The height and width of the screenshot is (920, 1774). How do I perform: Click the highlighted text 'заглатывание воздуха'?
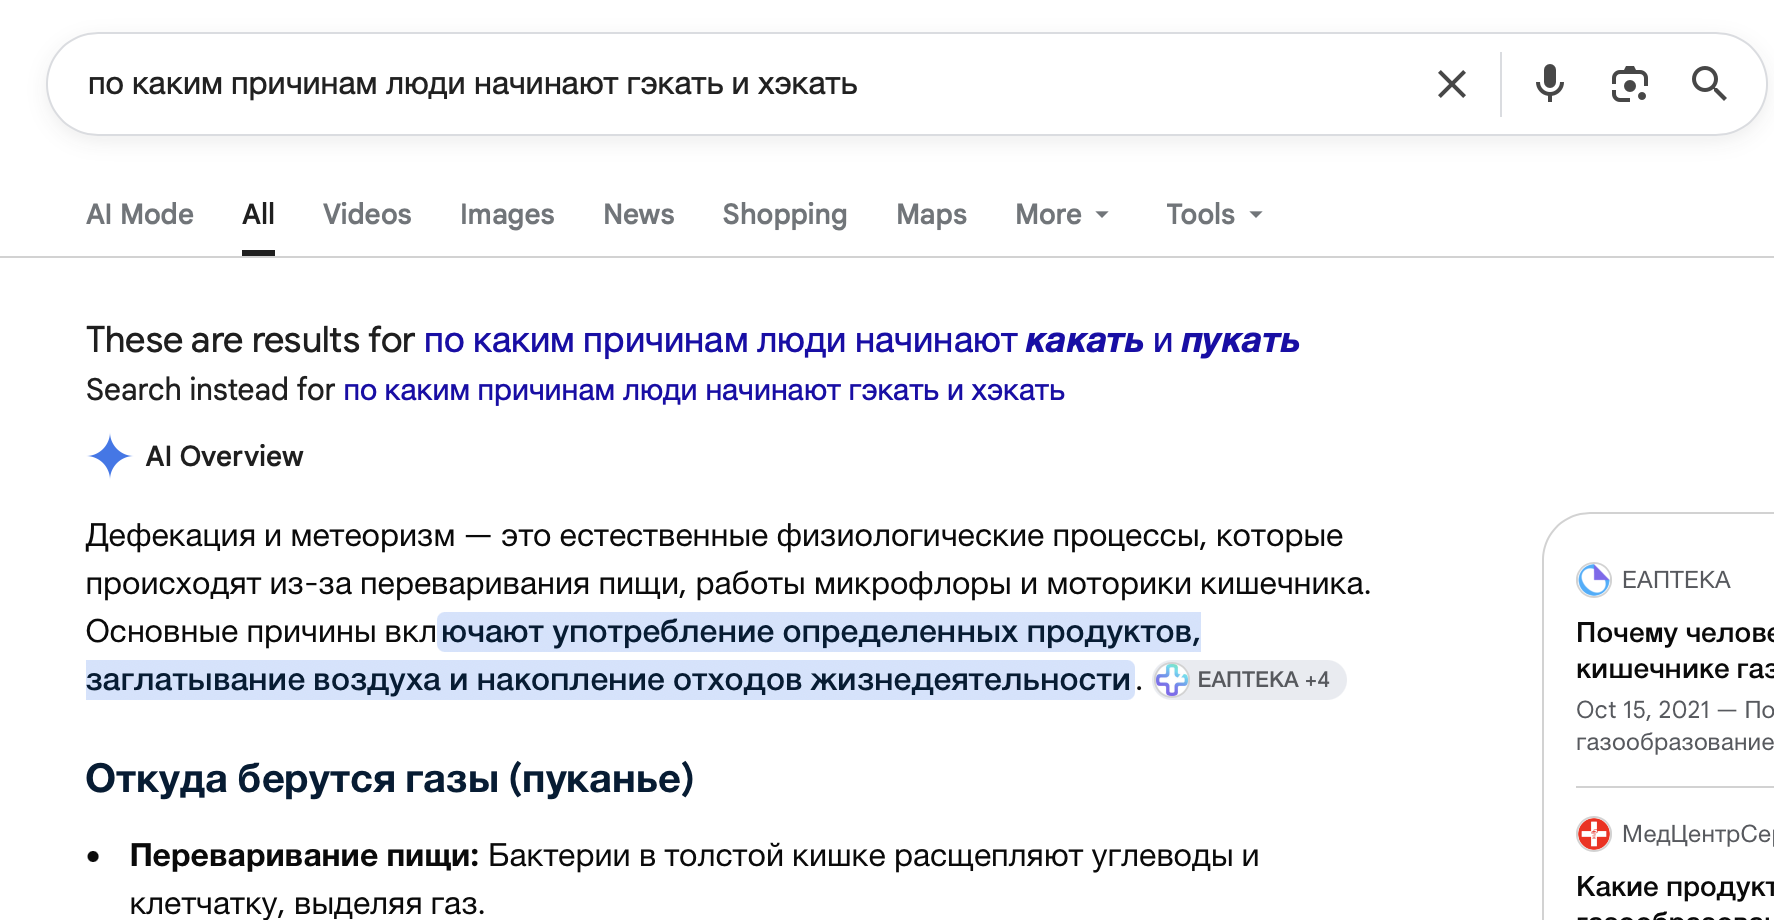click(263, 680)
